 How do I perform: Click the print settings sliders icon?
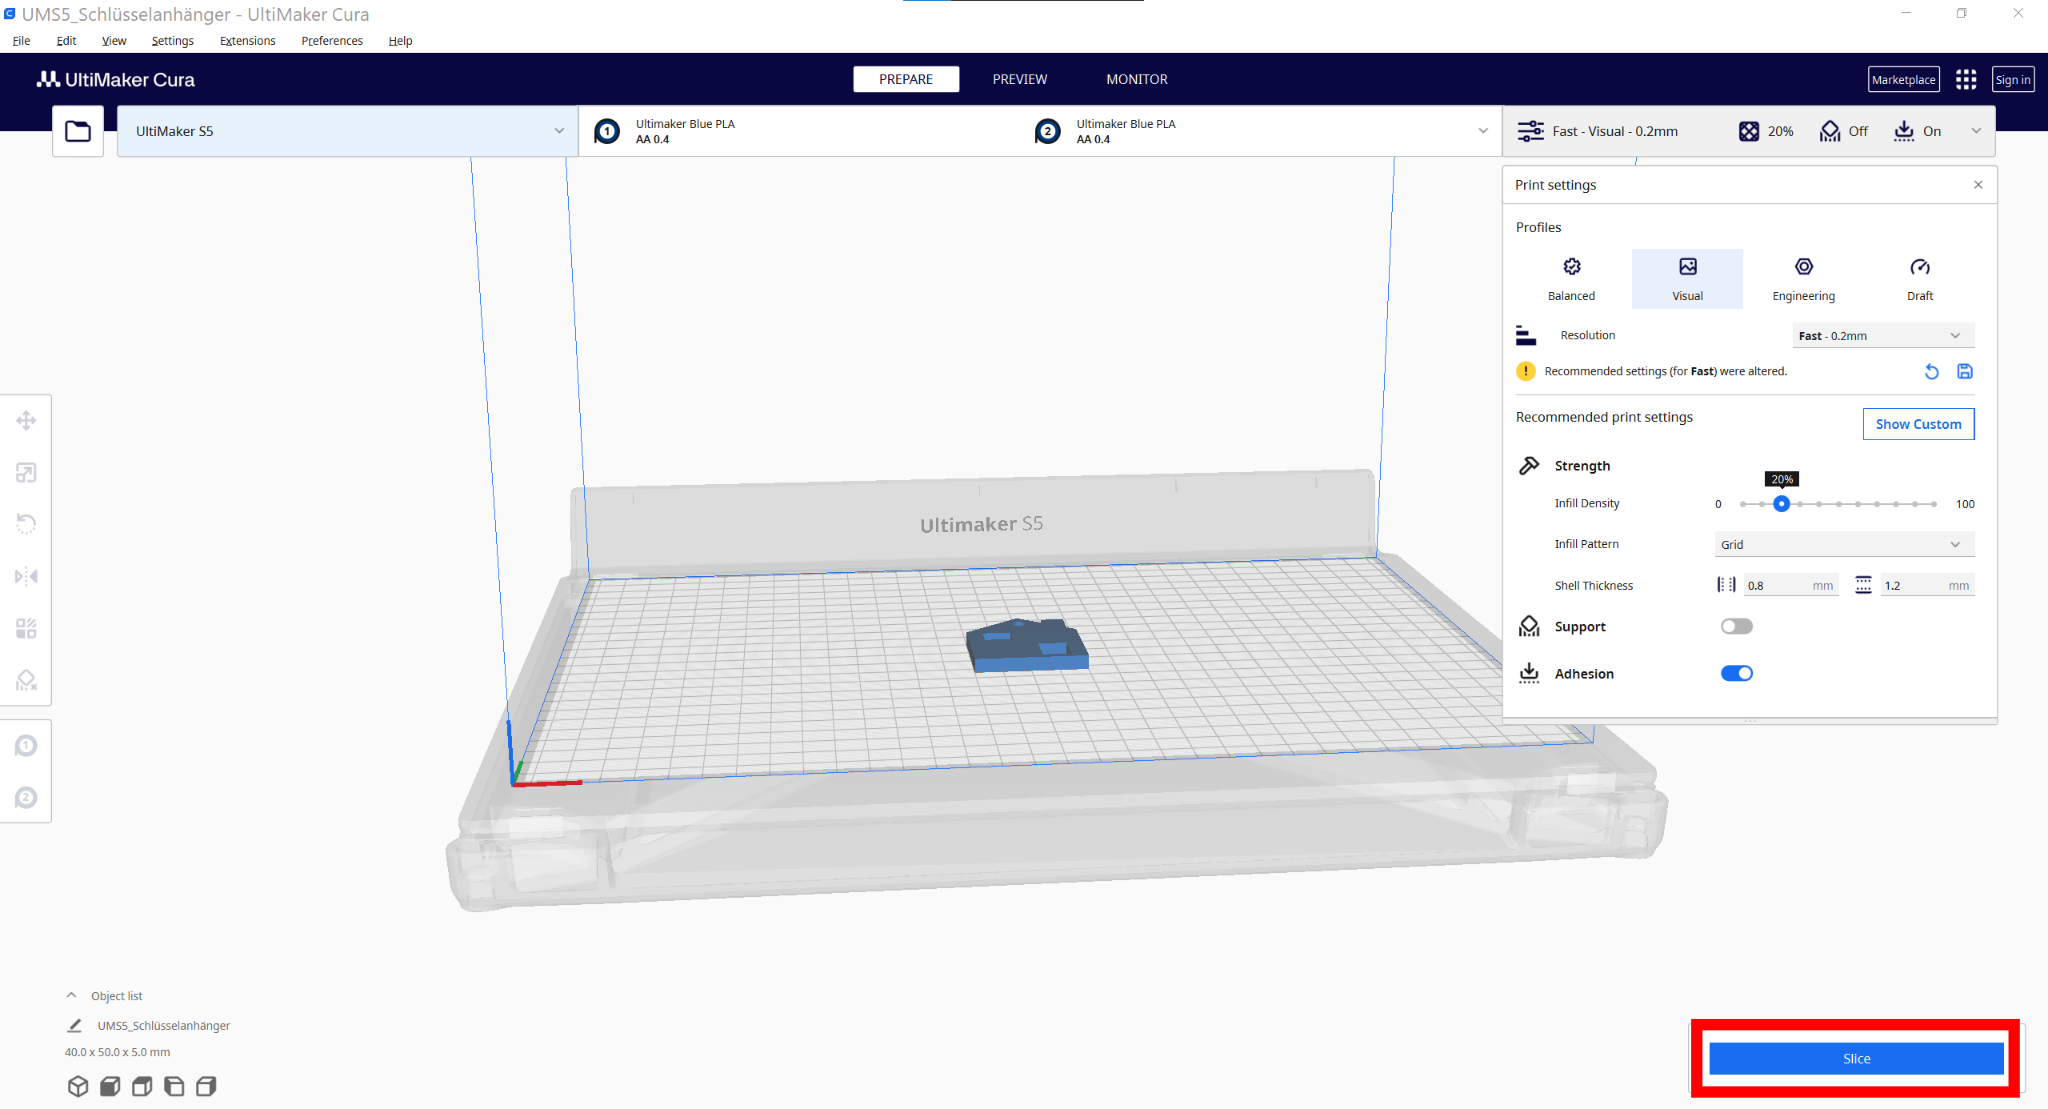[1530, 131]
